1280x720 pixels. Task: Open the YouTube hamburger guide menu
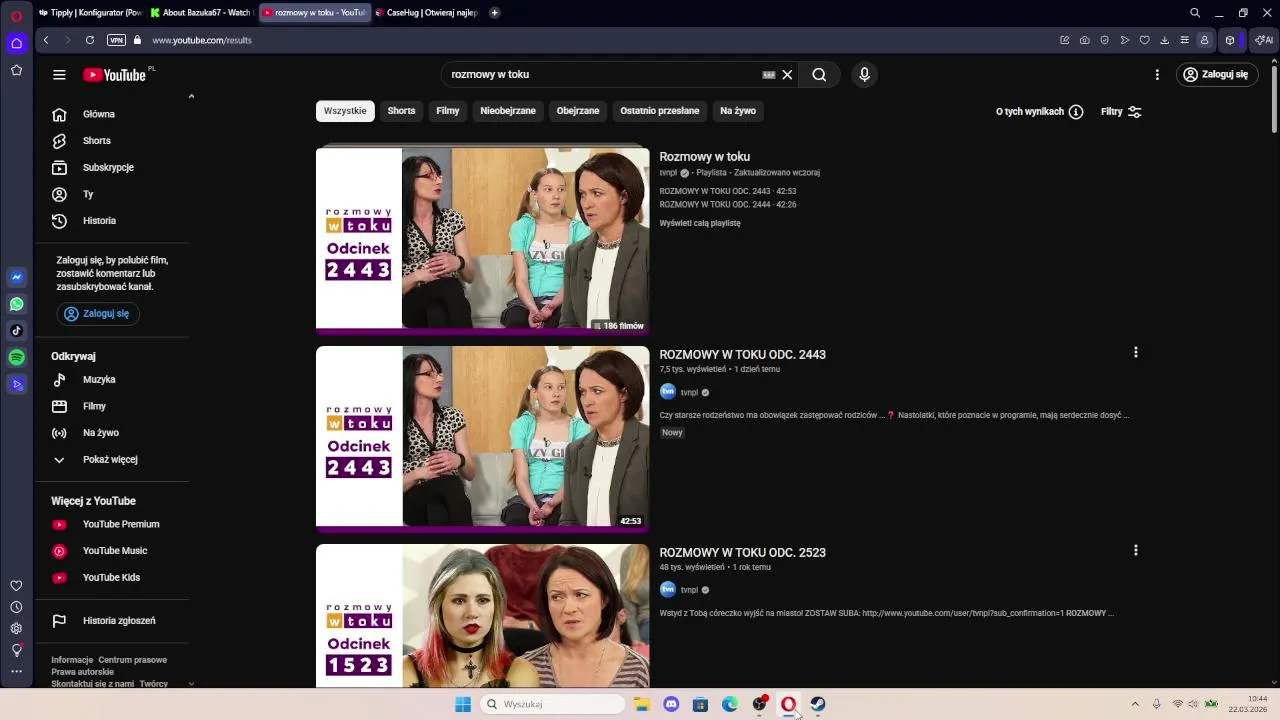[x=59, y=75]
